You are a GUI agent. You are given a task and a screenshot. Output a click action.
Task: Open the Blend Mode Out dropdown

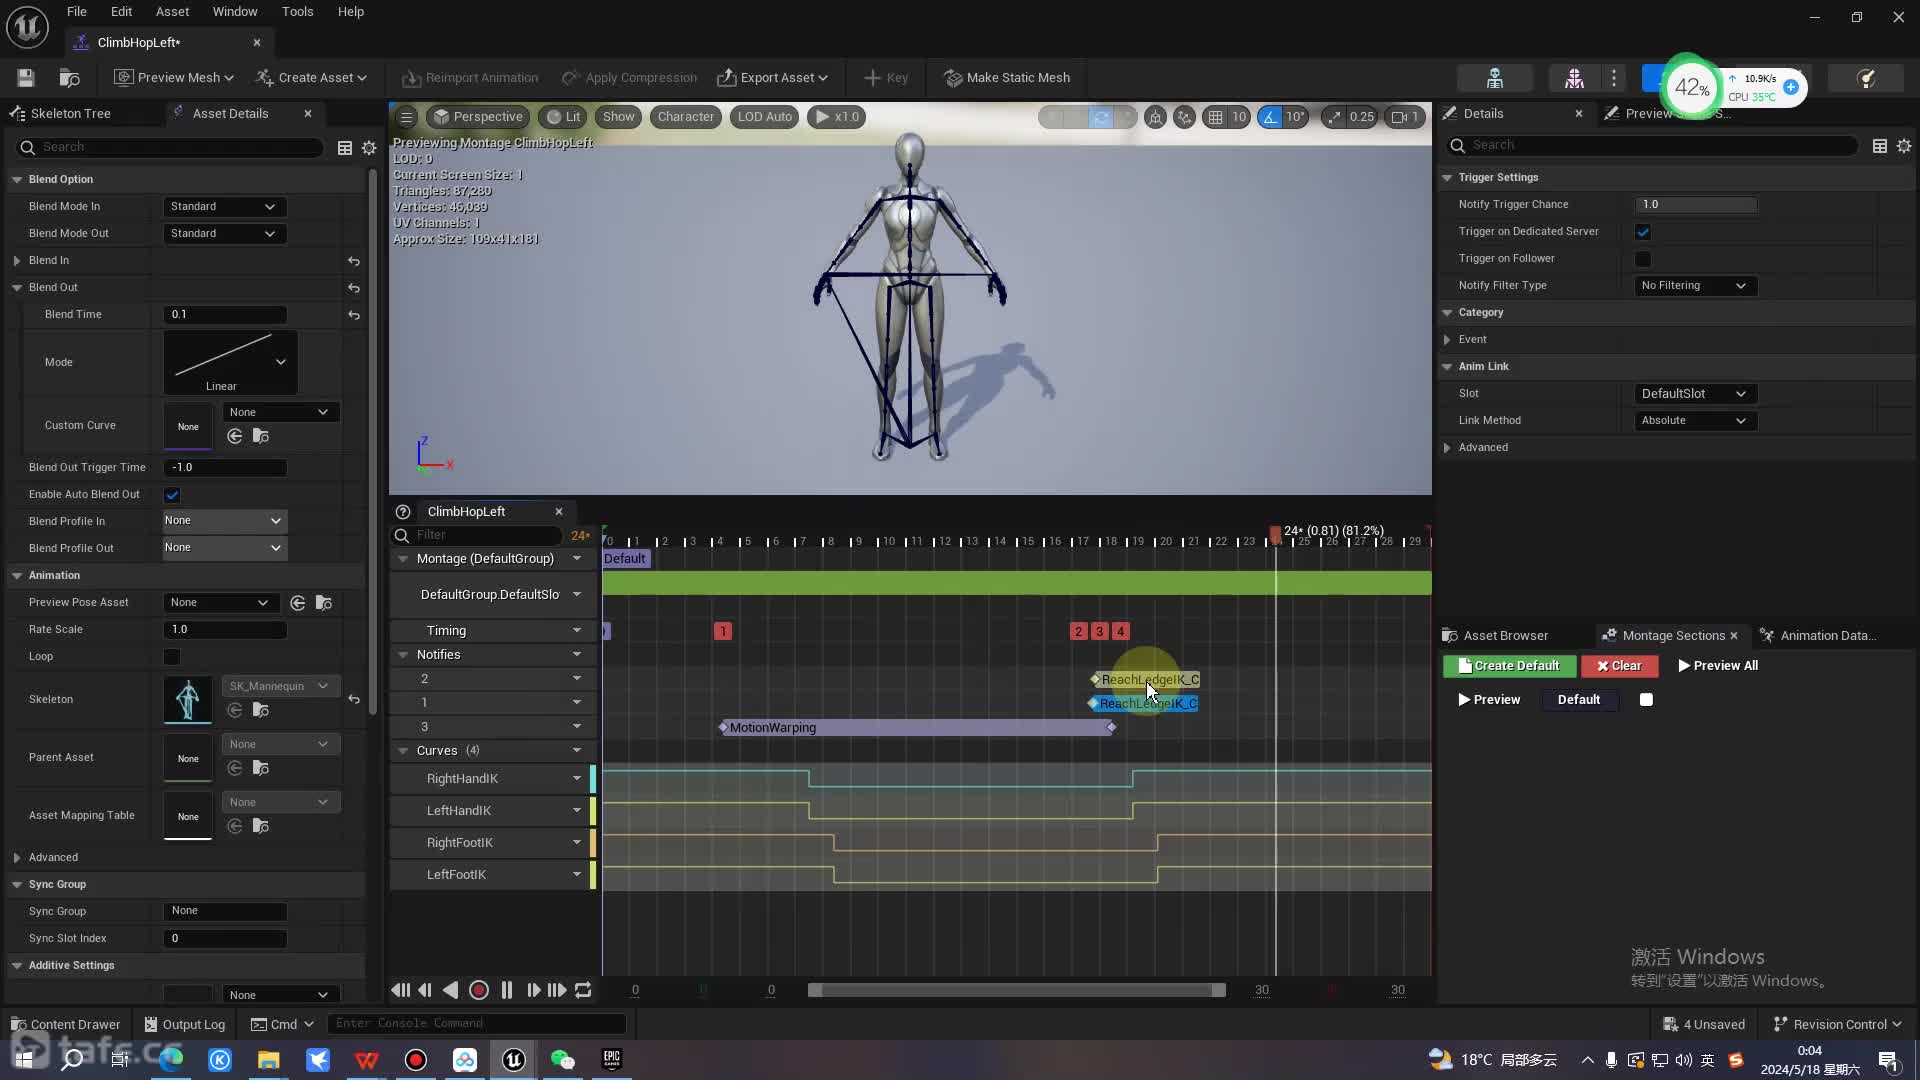click(224, 234)
